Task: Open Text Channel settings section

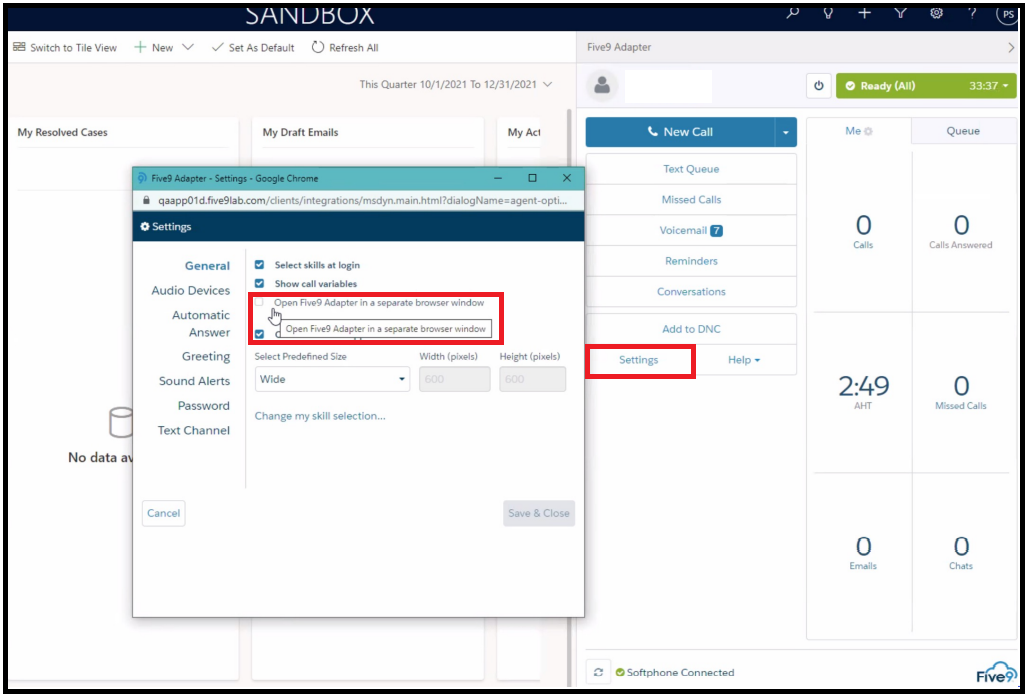Action: coord(193,430)
